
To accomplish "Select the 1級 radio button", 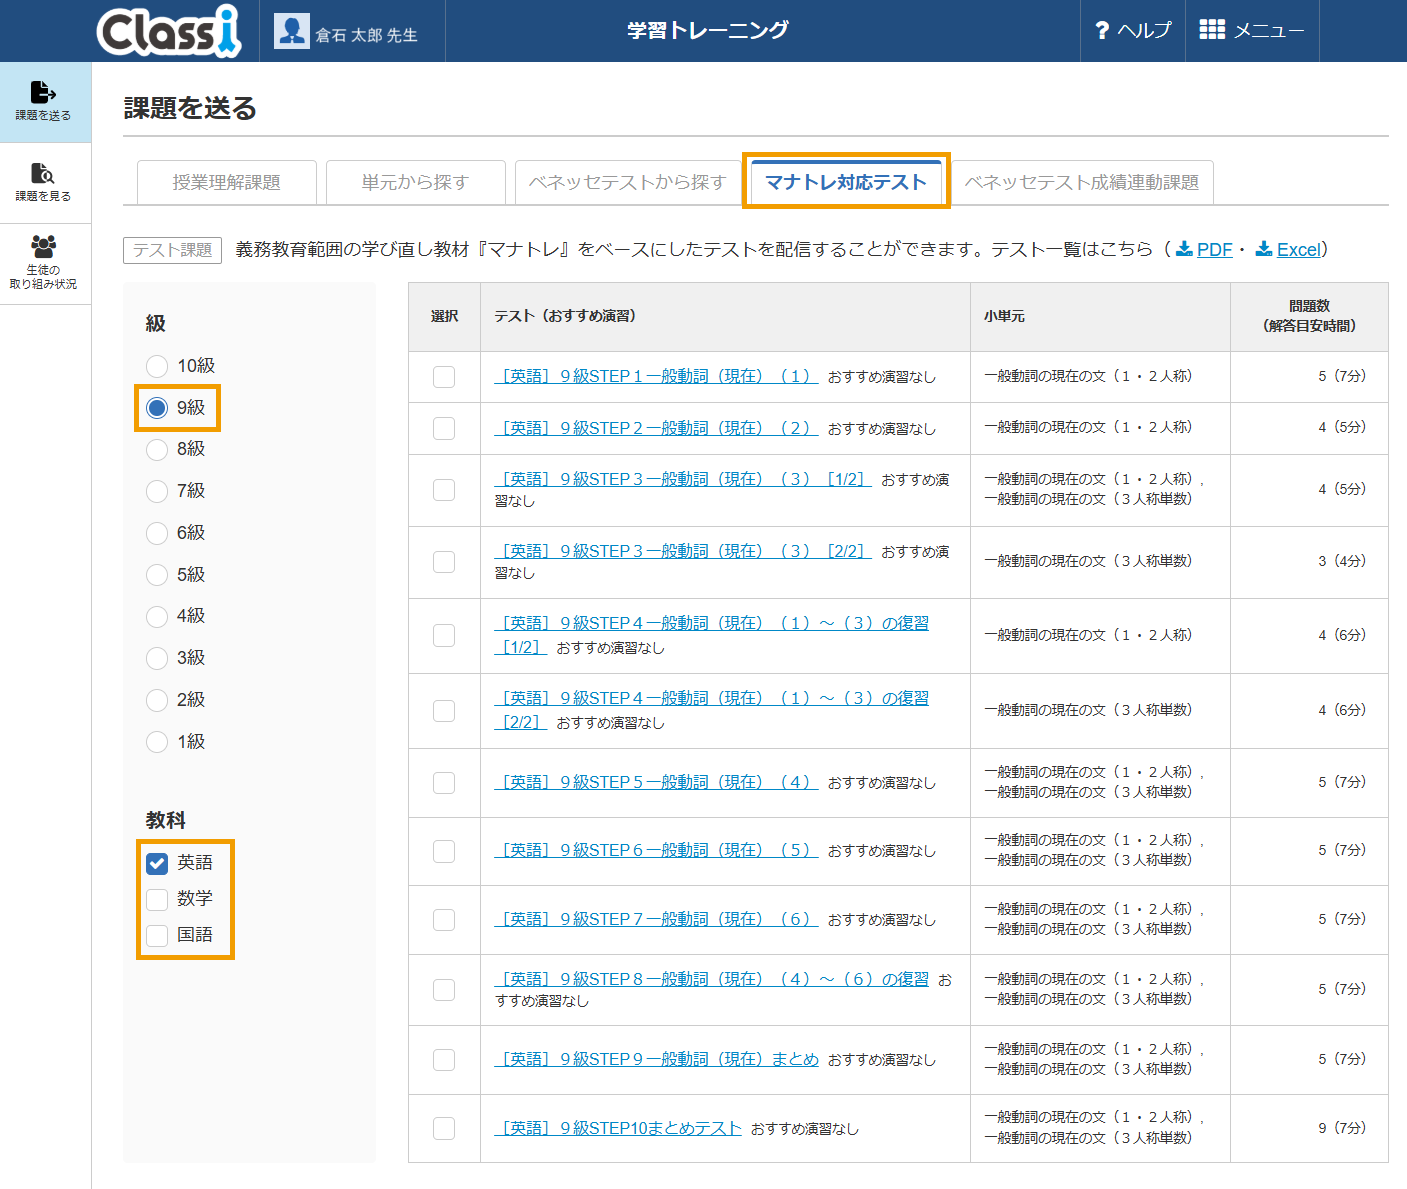I will 157,742.
